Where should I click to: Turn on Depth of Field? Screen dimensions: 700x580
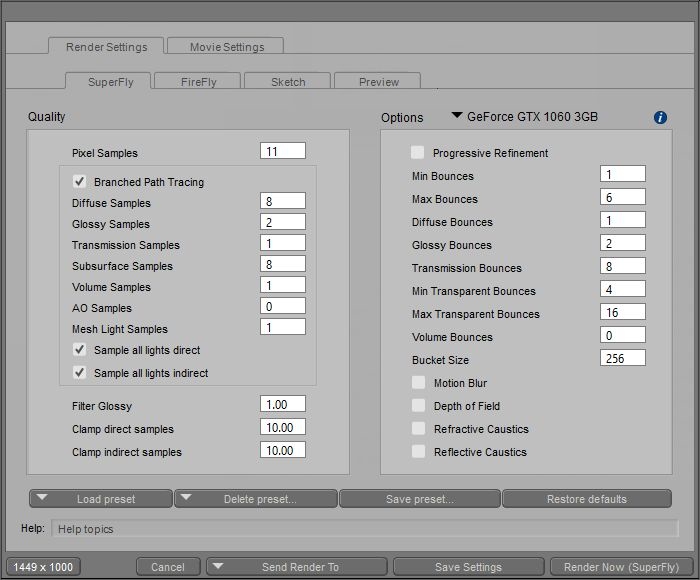tap(418, 406)
